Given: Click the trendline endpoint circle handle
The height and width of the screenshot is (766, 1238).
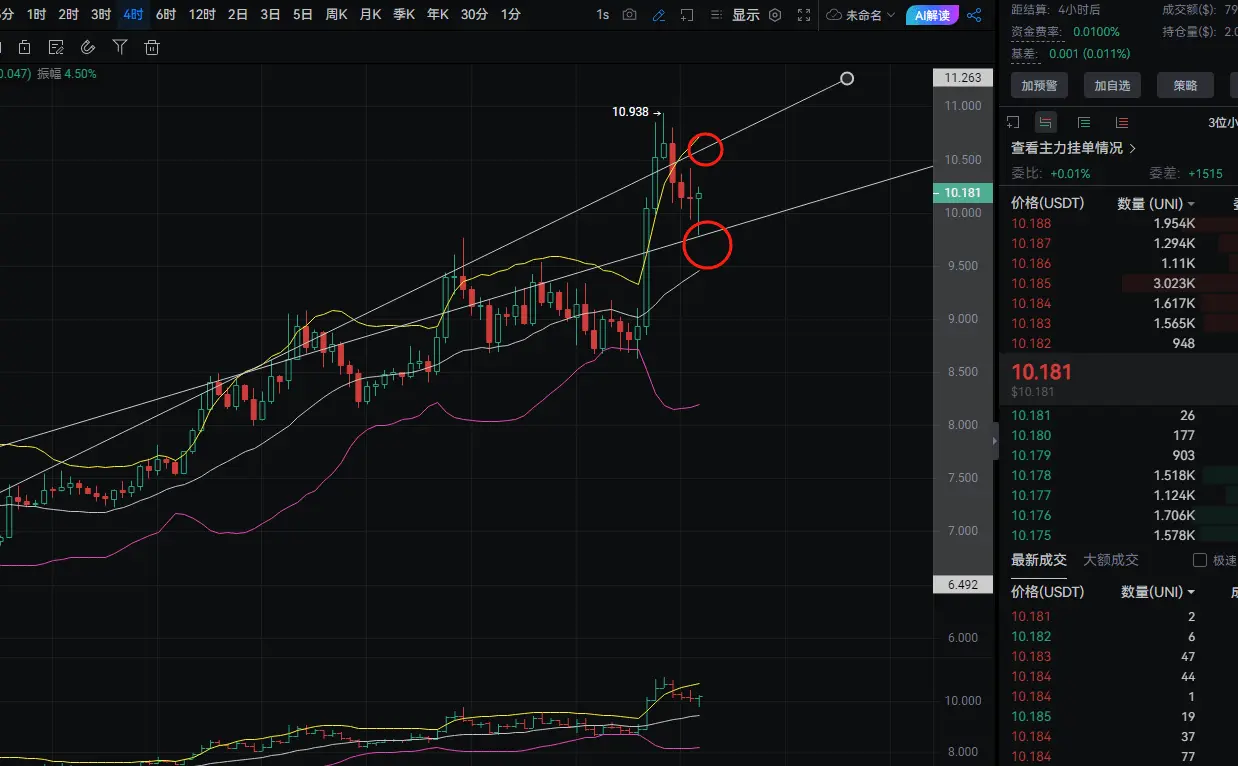Looking at the screenshot, I should (847, 78).
